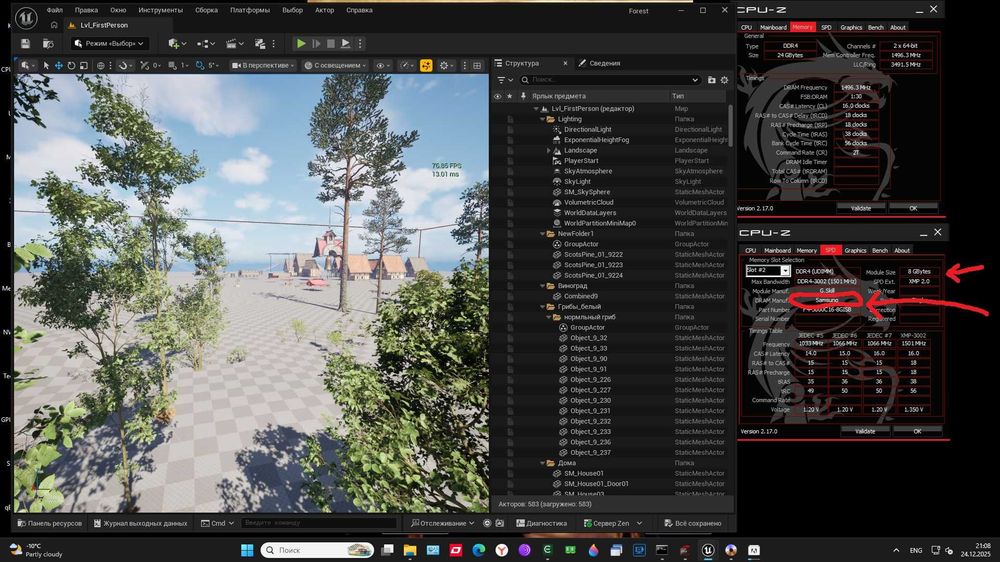Click the highlighted orange viewport toolbar icon
The height and width of the screenshot is (562, 1000).
(x=425, y=65)
